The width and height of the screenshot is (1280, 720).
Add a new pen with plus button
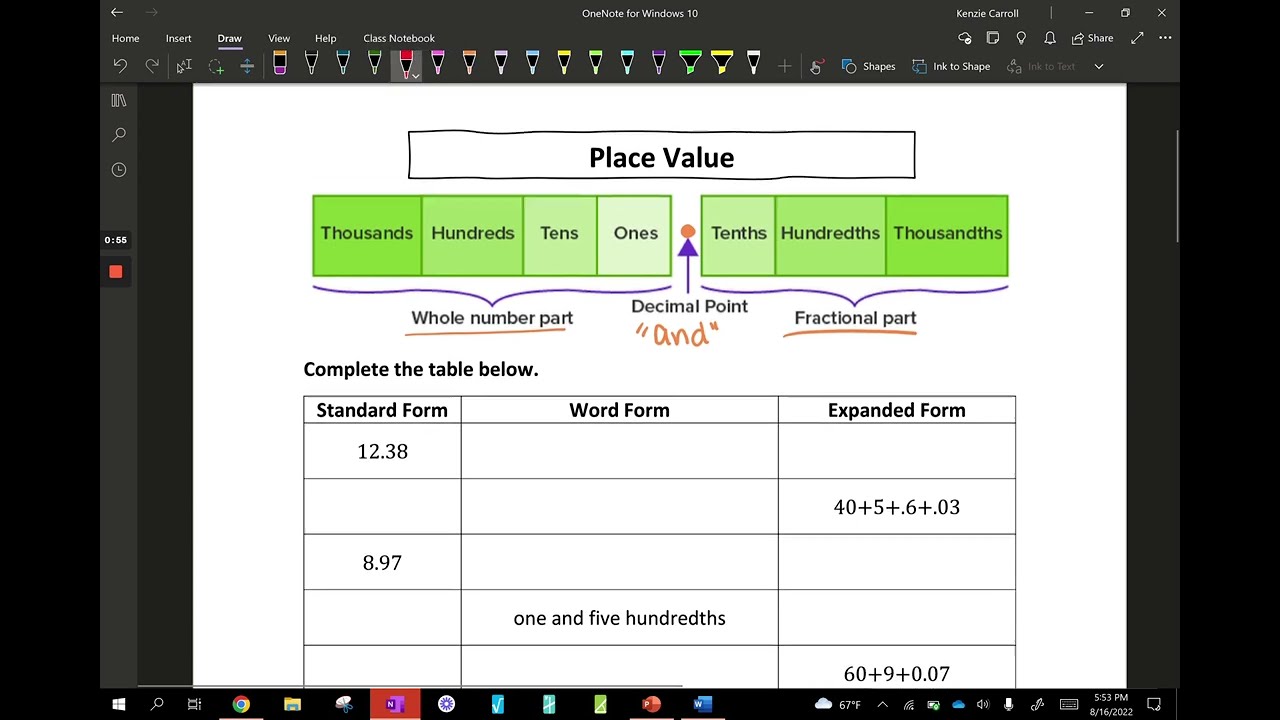(x=785, y=66)
